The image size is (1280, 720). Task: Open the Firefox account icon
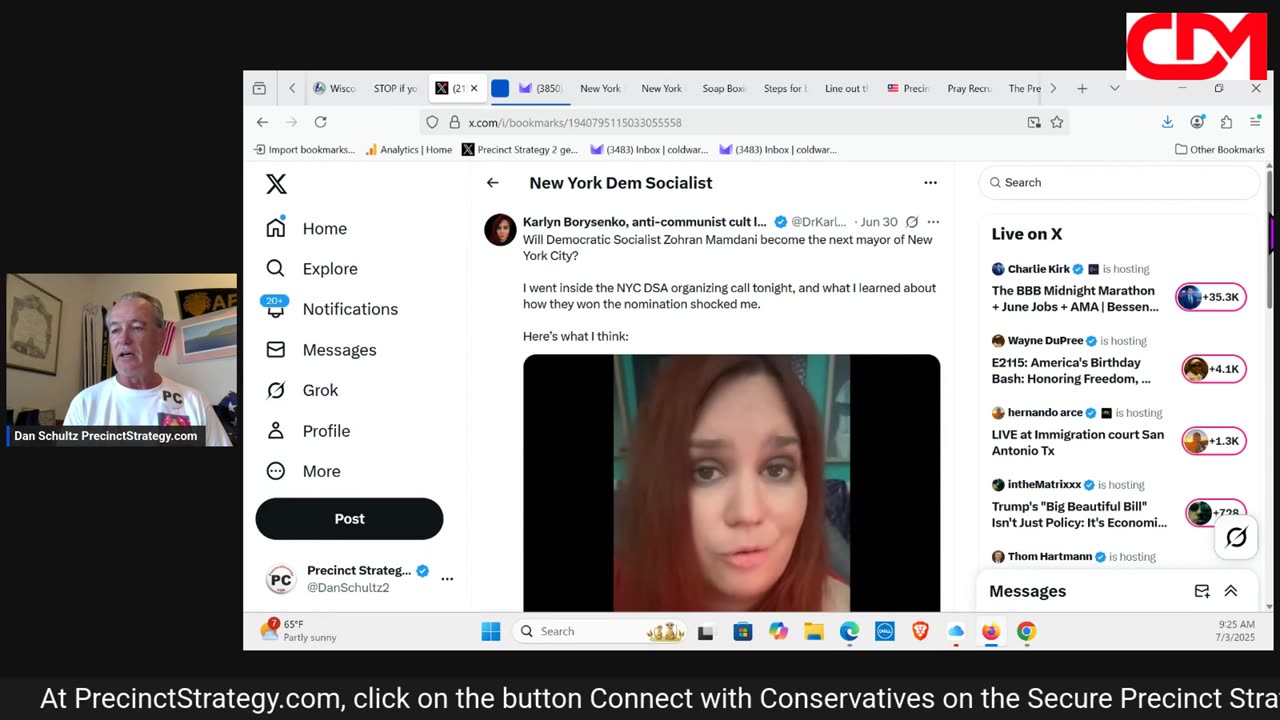(x=1197, y=122)
